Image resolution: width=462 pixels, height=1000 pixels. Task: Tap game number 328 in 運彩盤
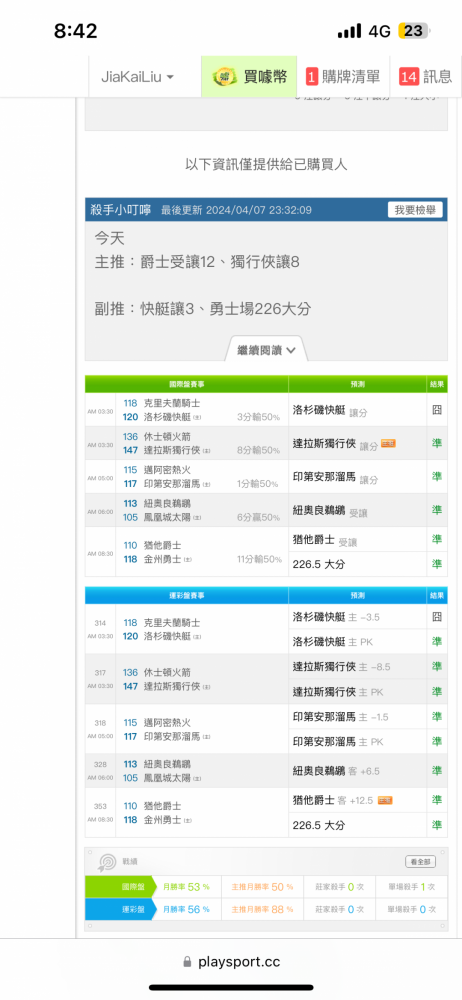coord(100,764)
